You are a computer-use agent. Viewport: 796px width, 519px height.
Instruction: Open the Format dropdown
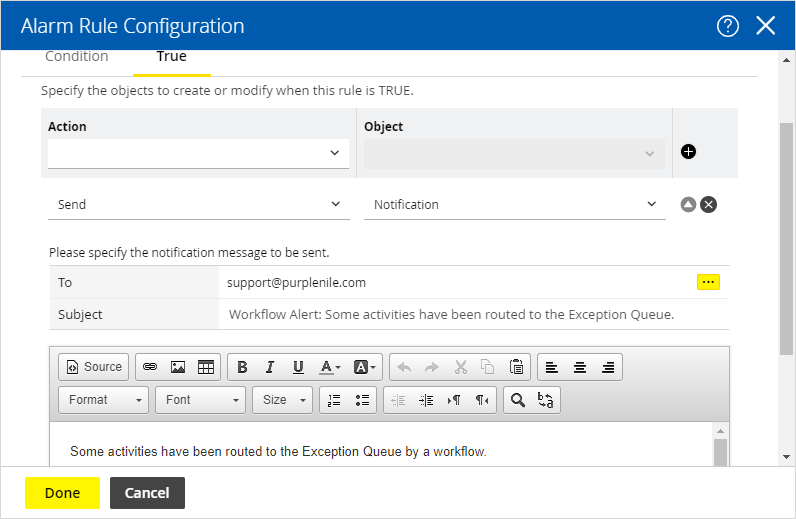104,400
